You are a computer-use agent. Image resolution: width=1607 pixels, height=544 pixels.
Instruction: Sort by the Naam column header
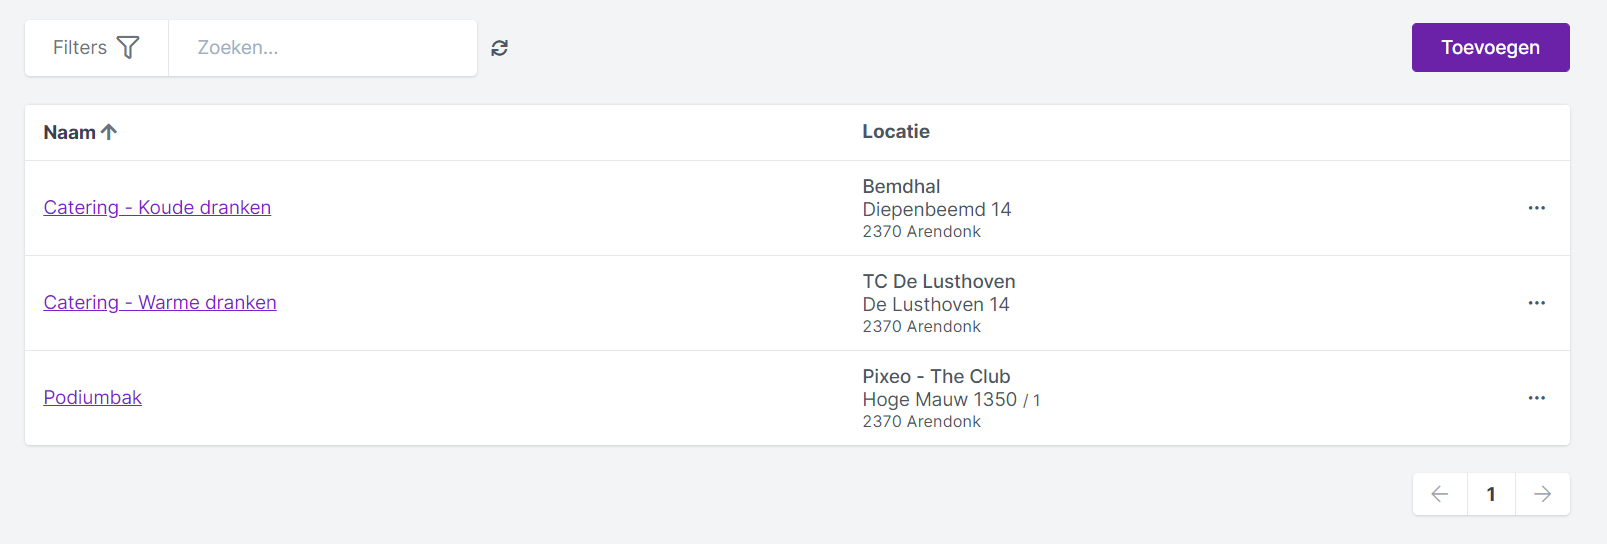pos(70,132)
